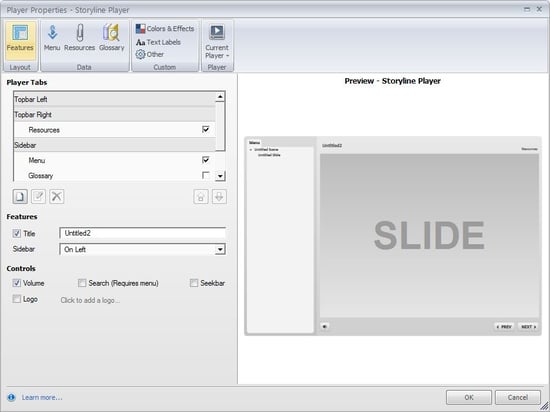Click the edit tab pencil icon

[x=38, y=196]
